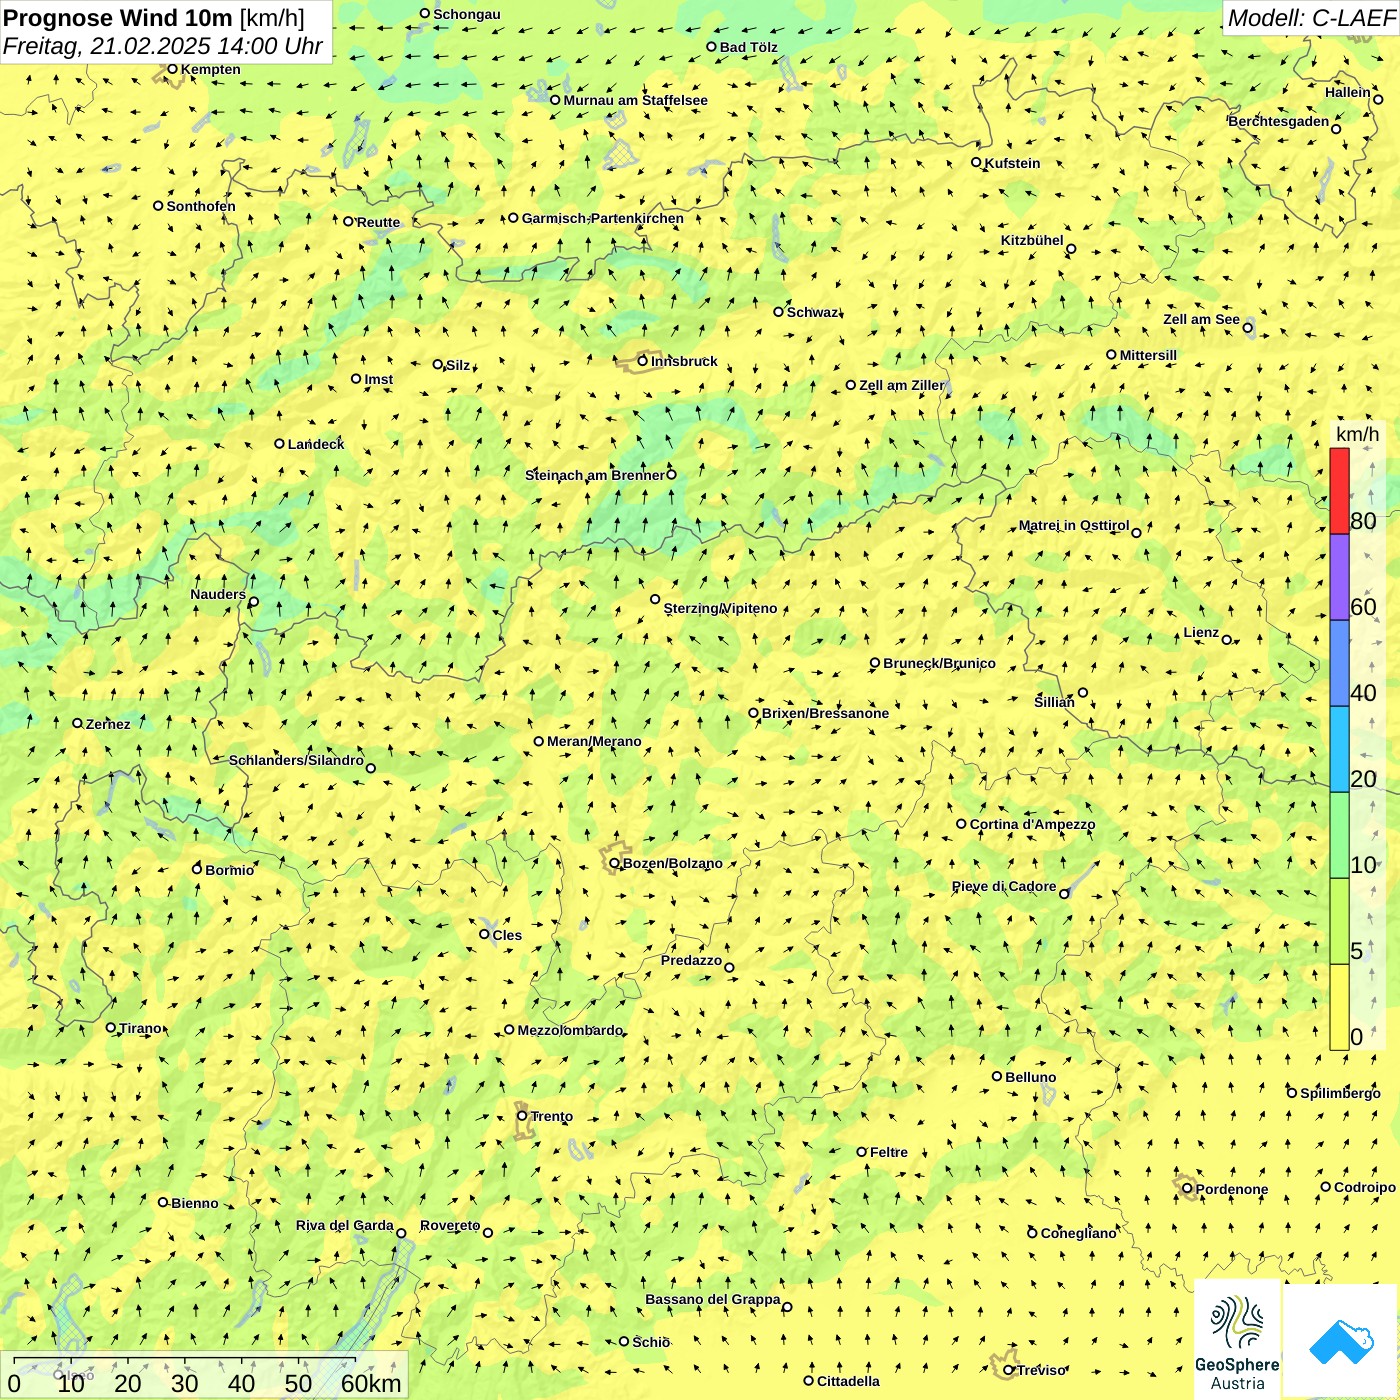Screen dimensions: 1400x1400
Task: Click the GeoSphere Austria logo
Action: tap(1237, 1340)
